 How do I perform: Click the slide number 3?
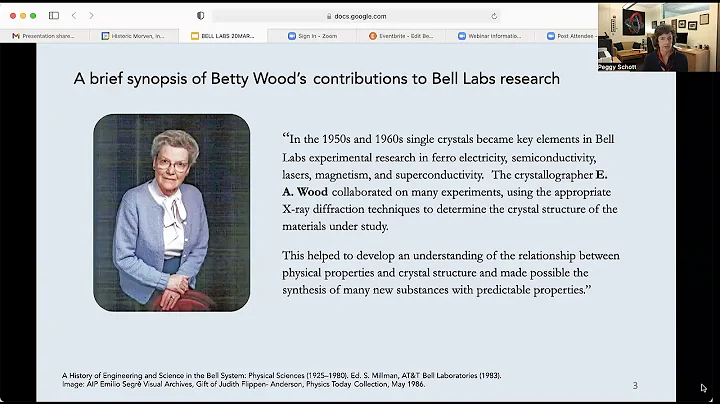(635, 386)
